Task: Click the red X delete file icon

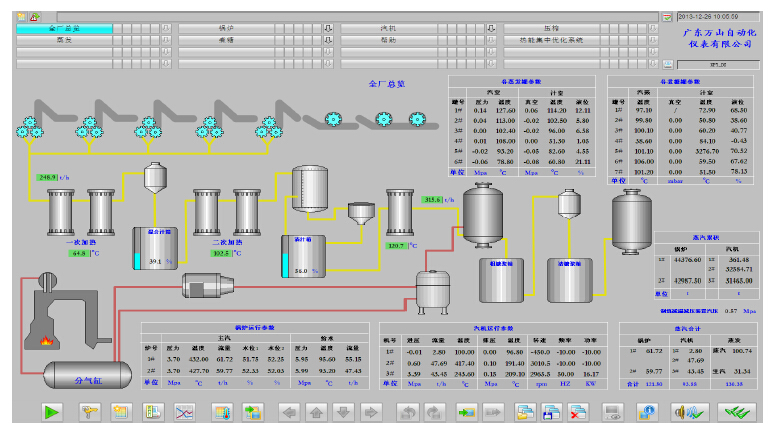Action: click(578, 410)
